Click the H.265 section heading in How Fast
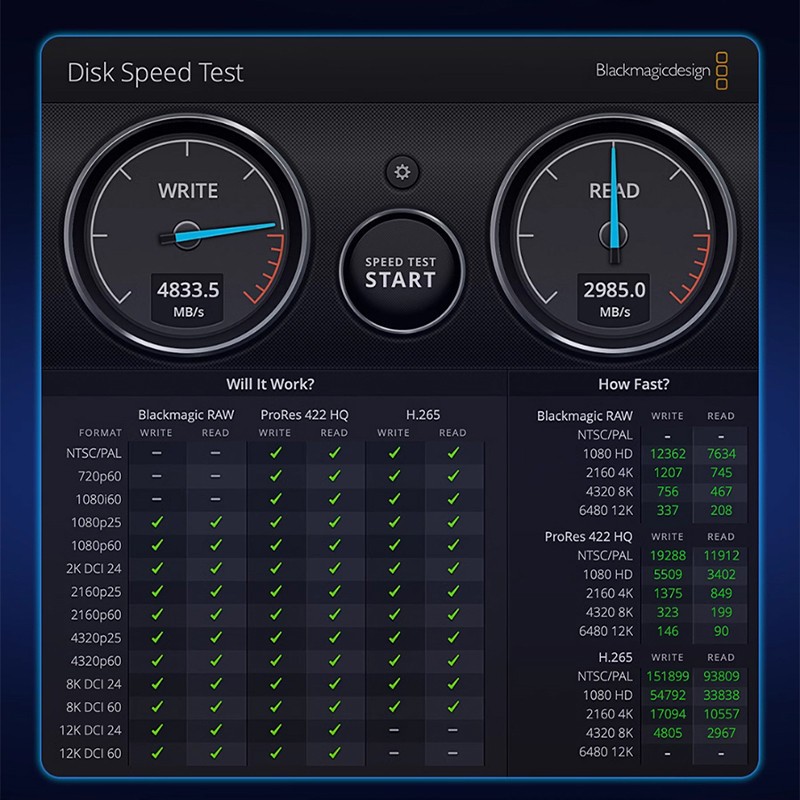The image size is (800, 800). click(x=615, y=657)
